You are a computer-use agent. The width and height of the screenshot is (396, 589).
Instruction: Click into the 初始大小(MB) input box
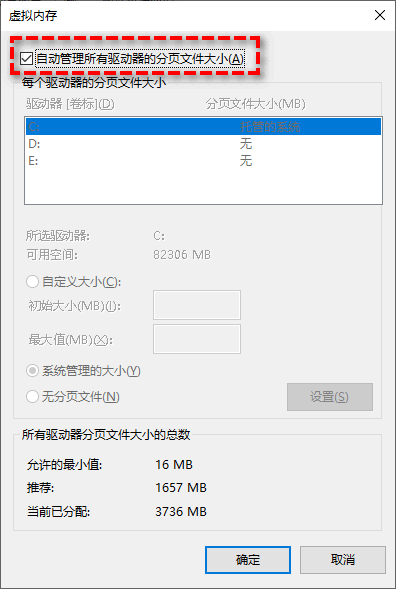(x=197, y=305)
